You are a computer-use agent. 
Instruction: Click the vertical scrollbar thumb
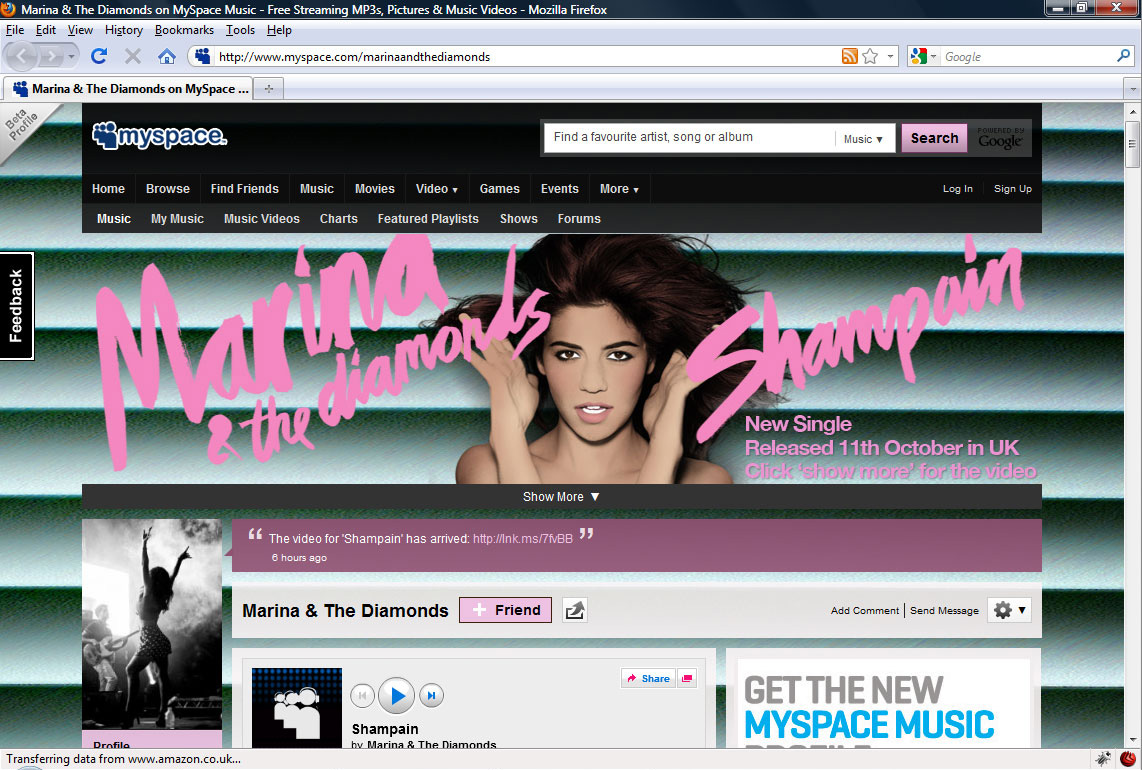(x=1133, y=144)
